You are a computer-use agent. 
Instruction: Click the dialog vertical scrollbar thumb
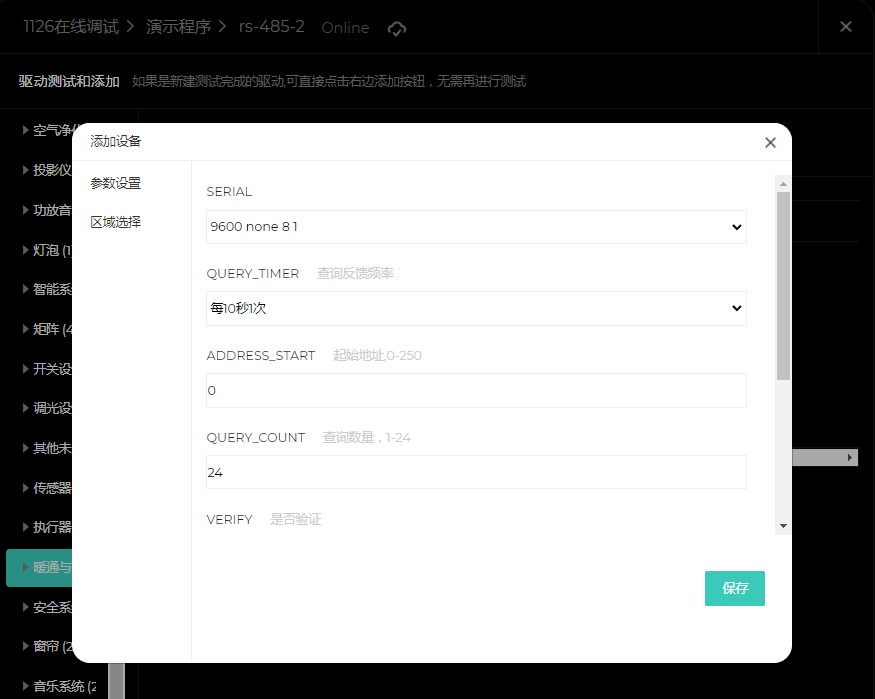coord(783,286)
